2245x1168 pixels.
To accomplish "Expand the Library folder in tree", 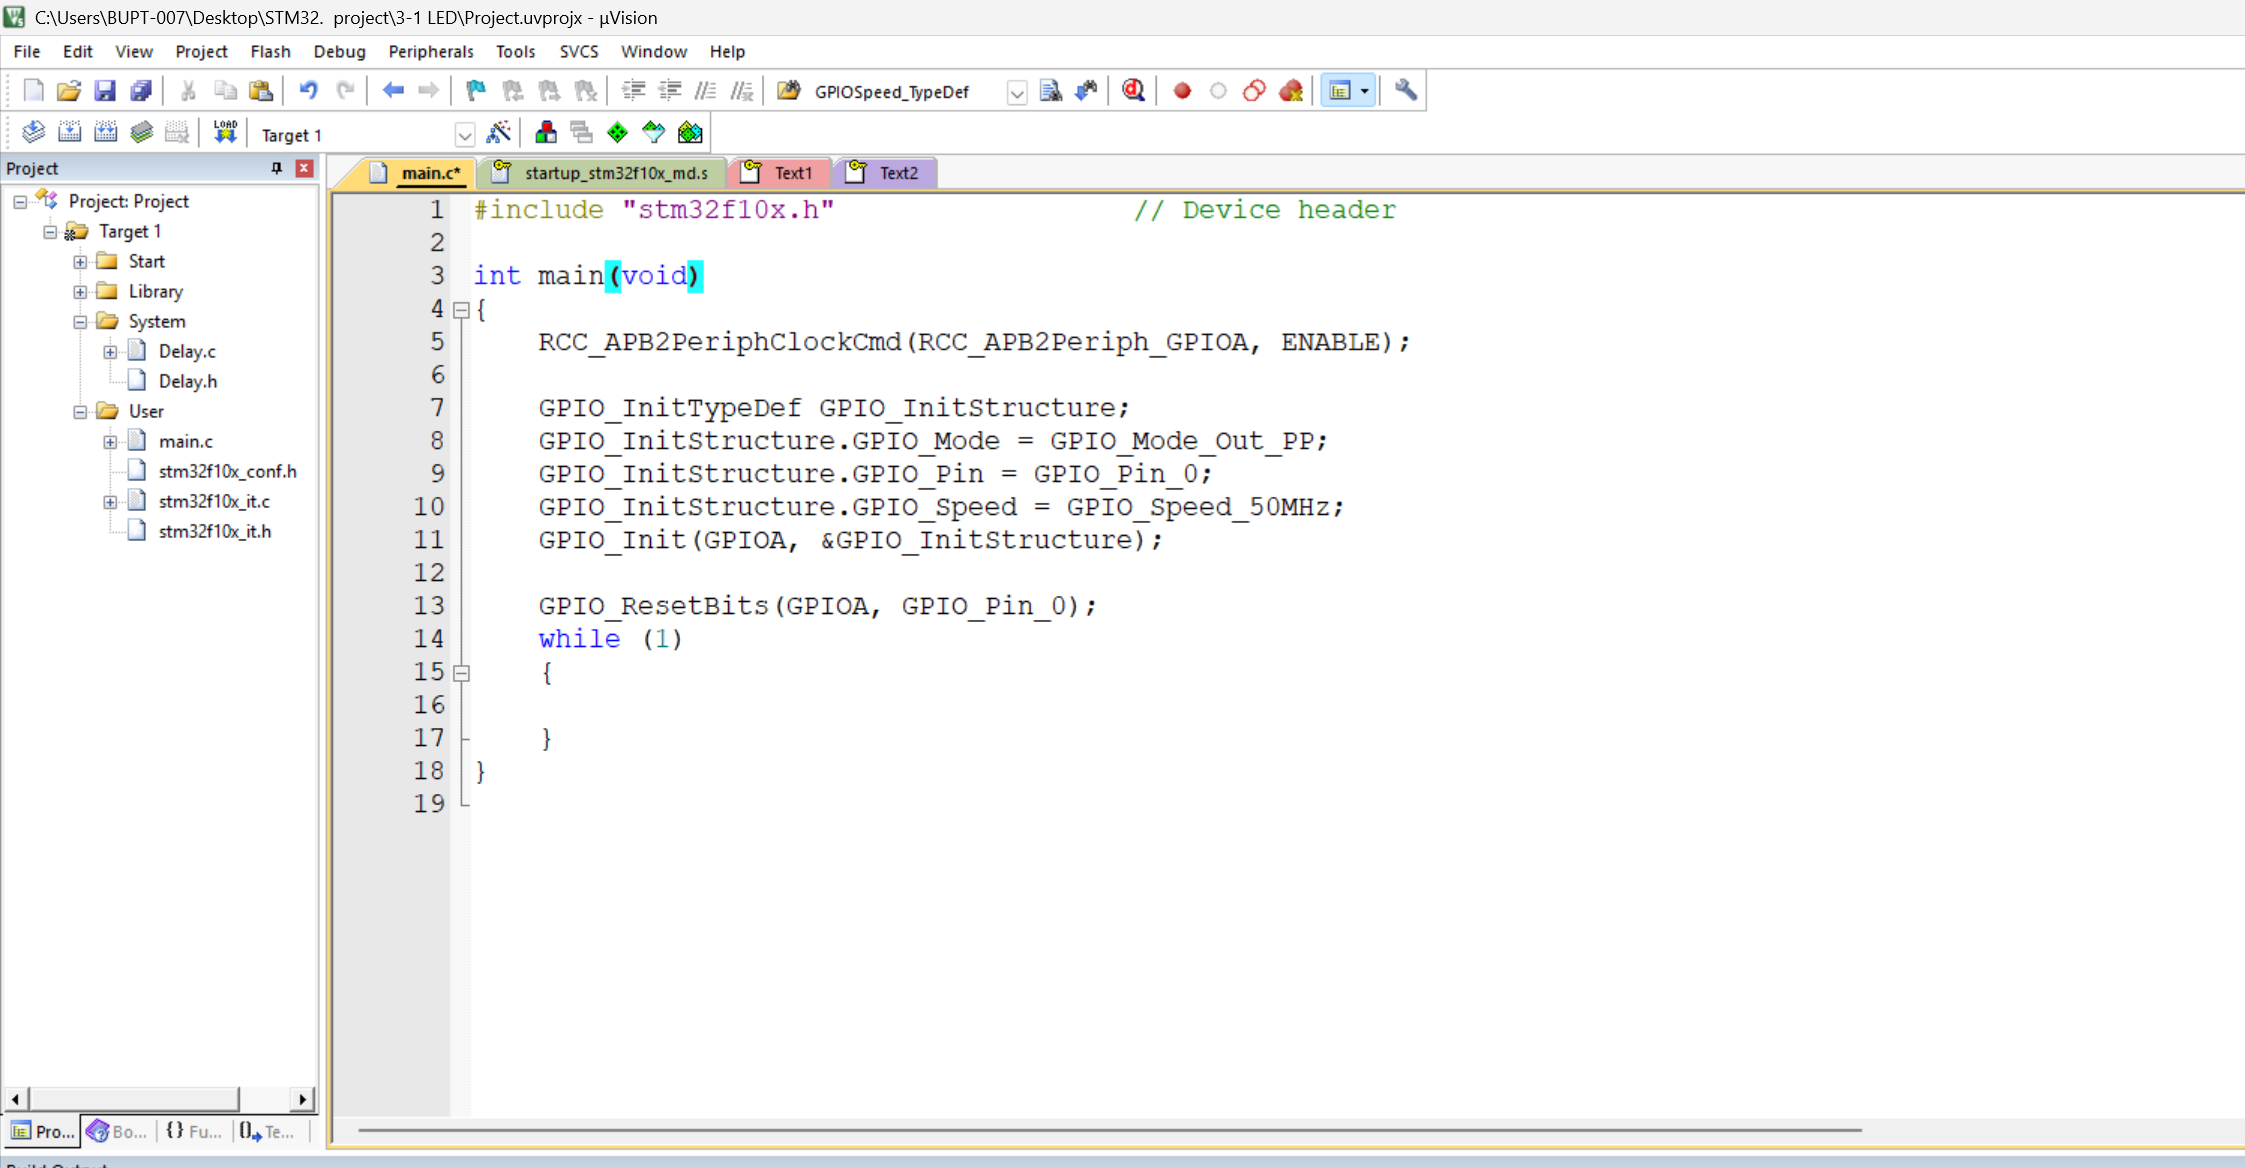I will (x=80, y=291).
